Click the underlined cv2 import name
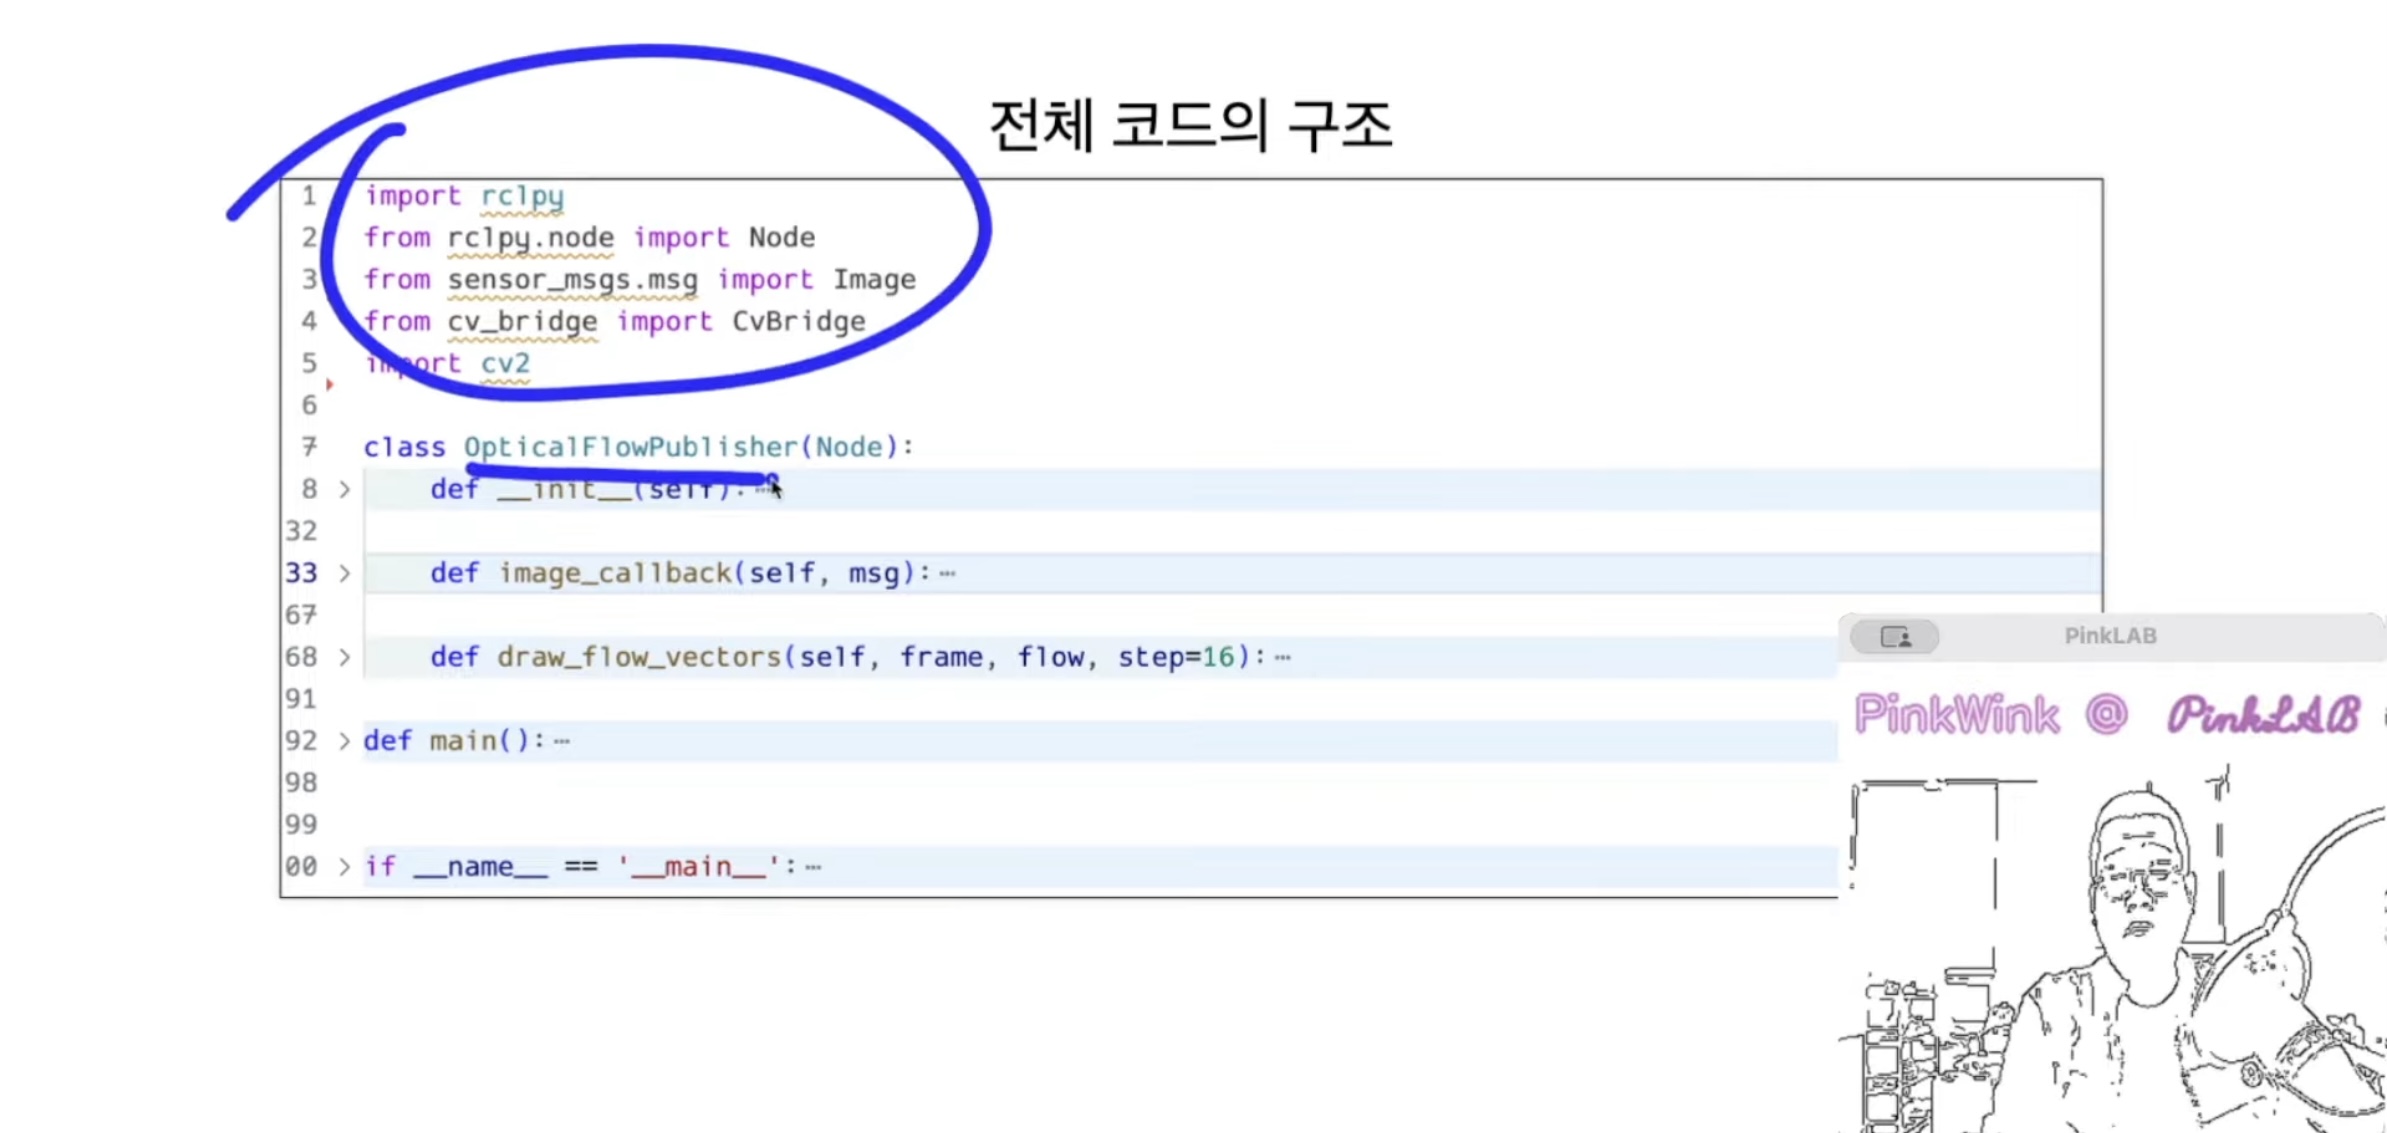The height and width of the screenshot is (1133, 2387). (x=505, y=363)
